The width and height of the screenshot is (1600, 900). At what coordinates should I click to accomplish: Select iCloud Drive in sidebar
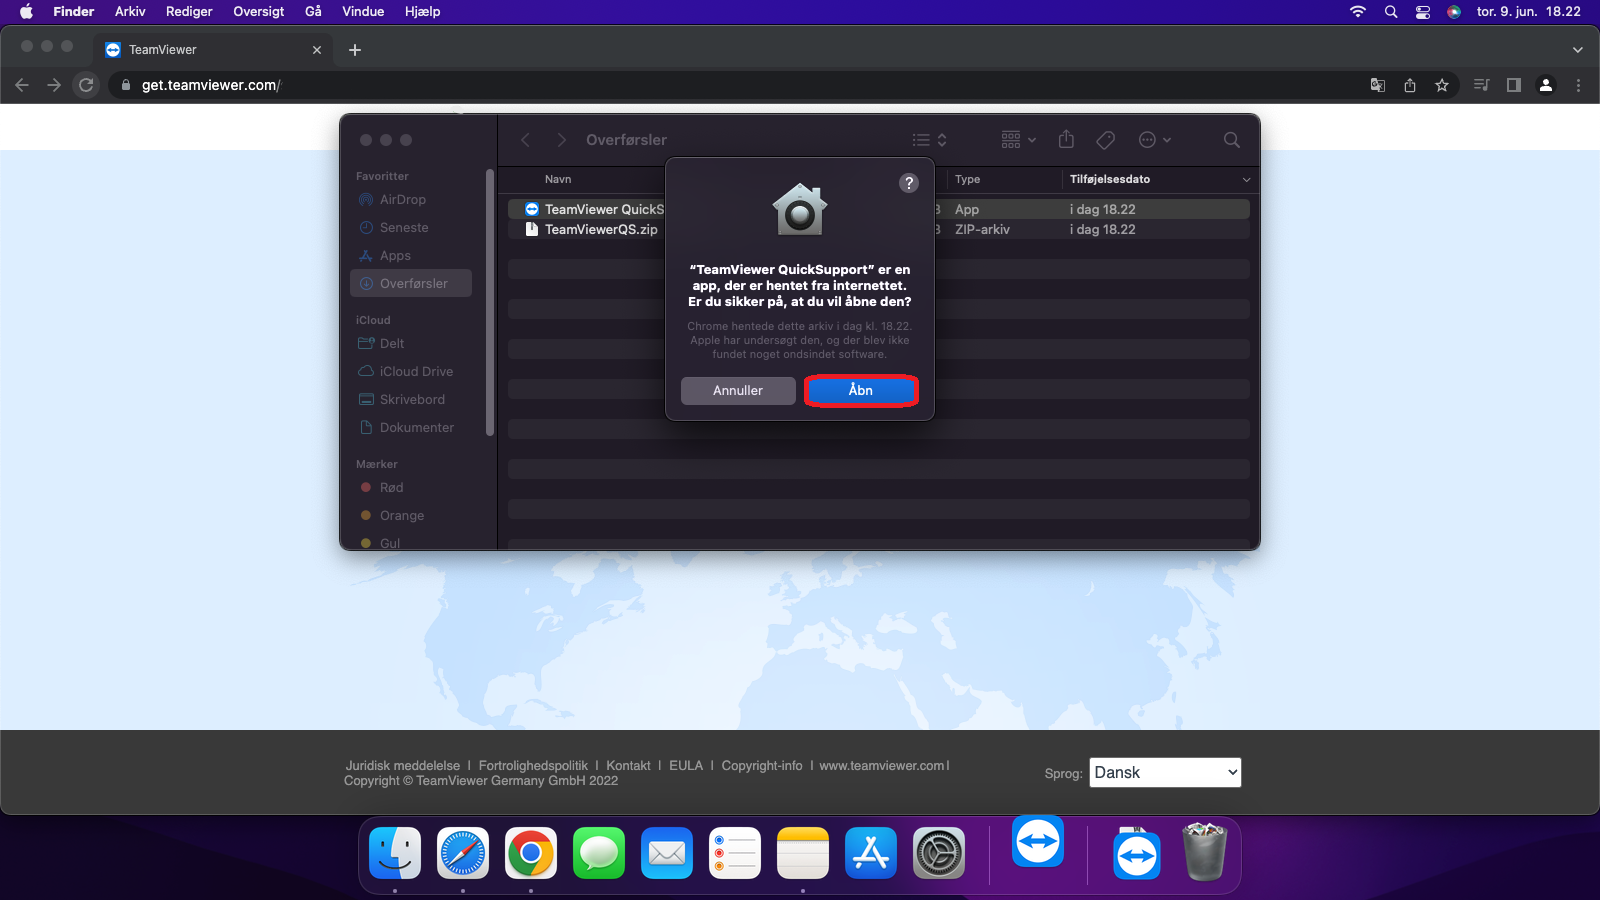point(411,372)
